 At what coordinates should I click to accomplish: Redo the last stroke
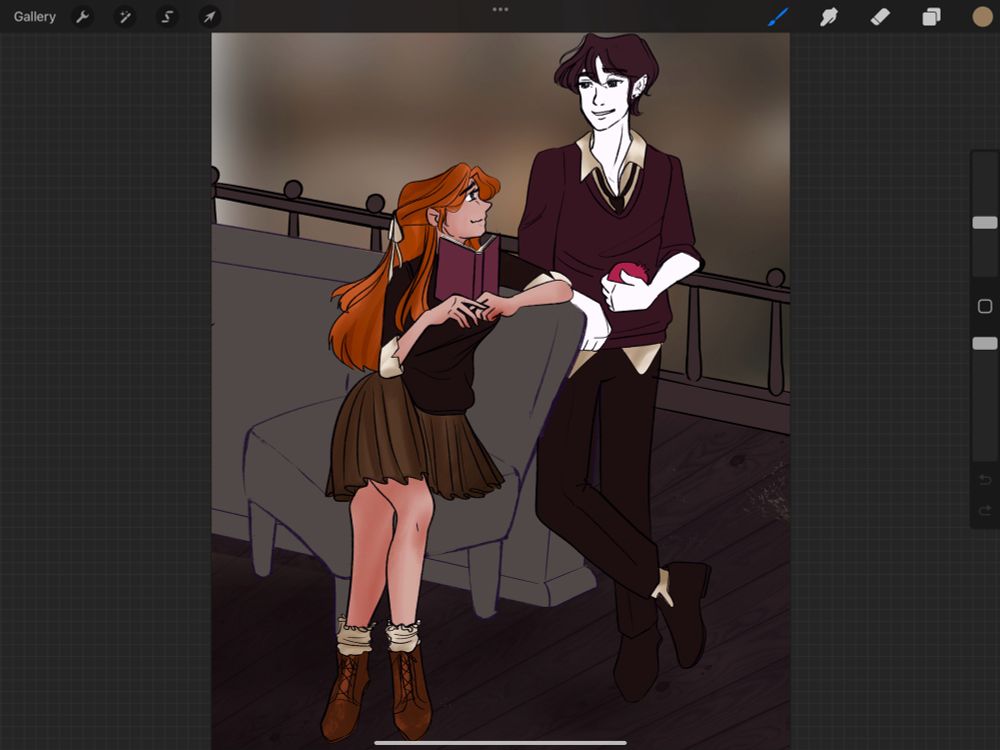coord(985,510)
